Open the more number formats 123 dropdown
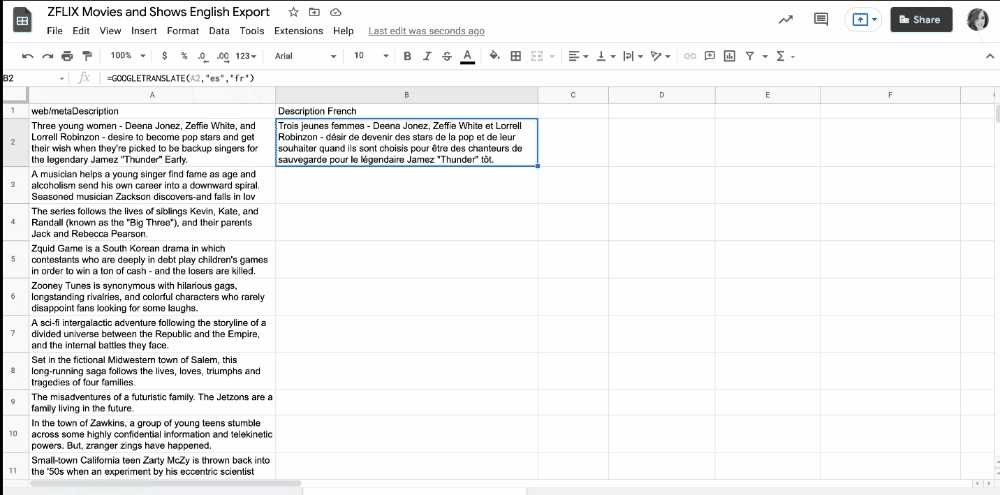This screenshot has width=1000, height=495. point(246,56)
